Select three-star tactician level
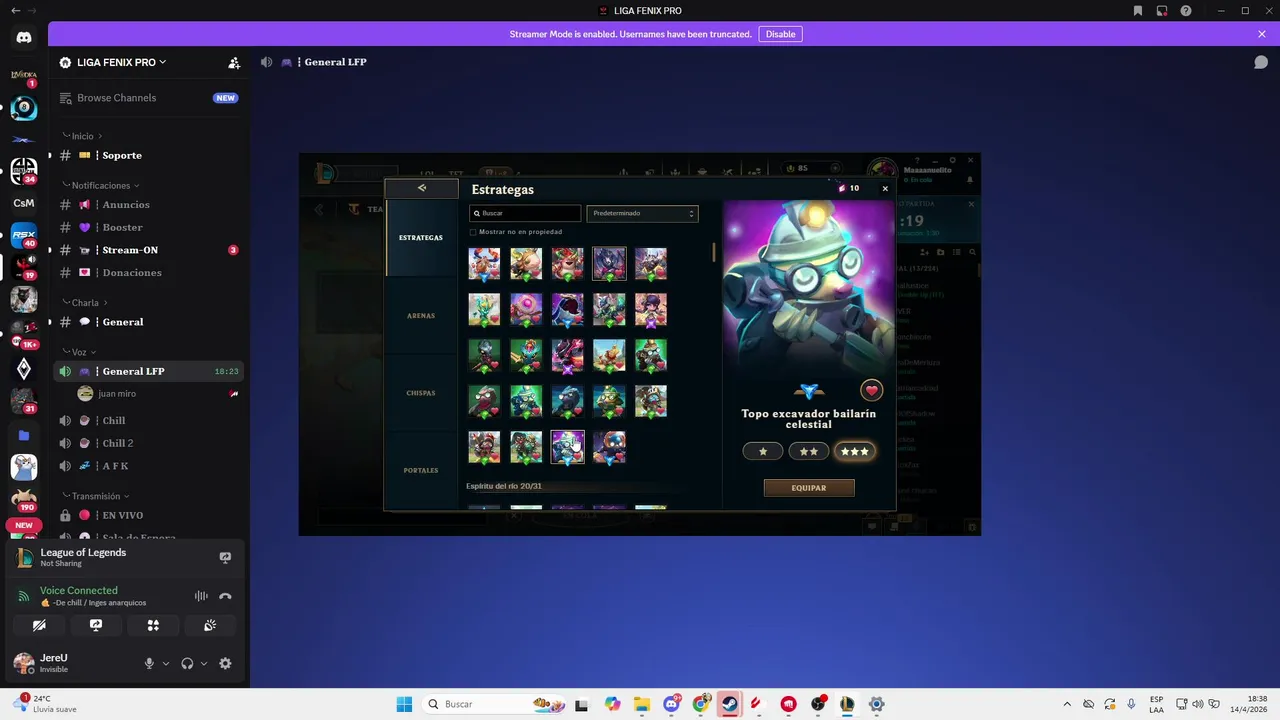This screenshot has width=1280, height=720. 855,451
